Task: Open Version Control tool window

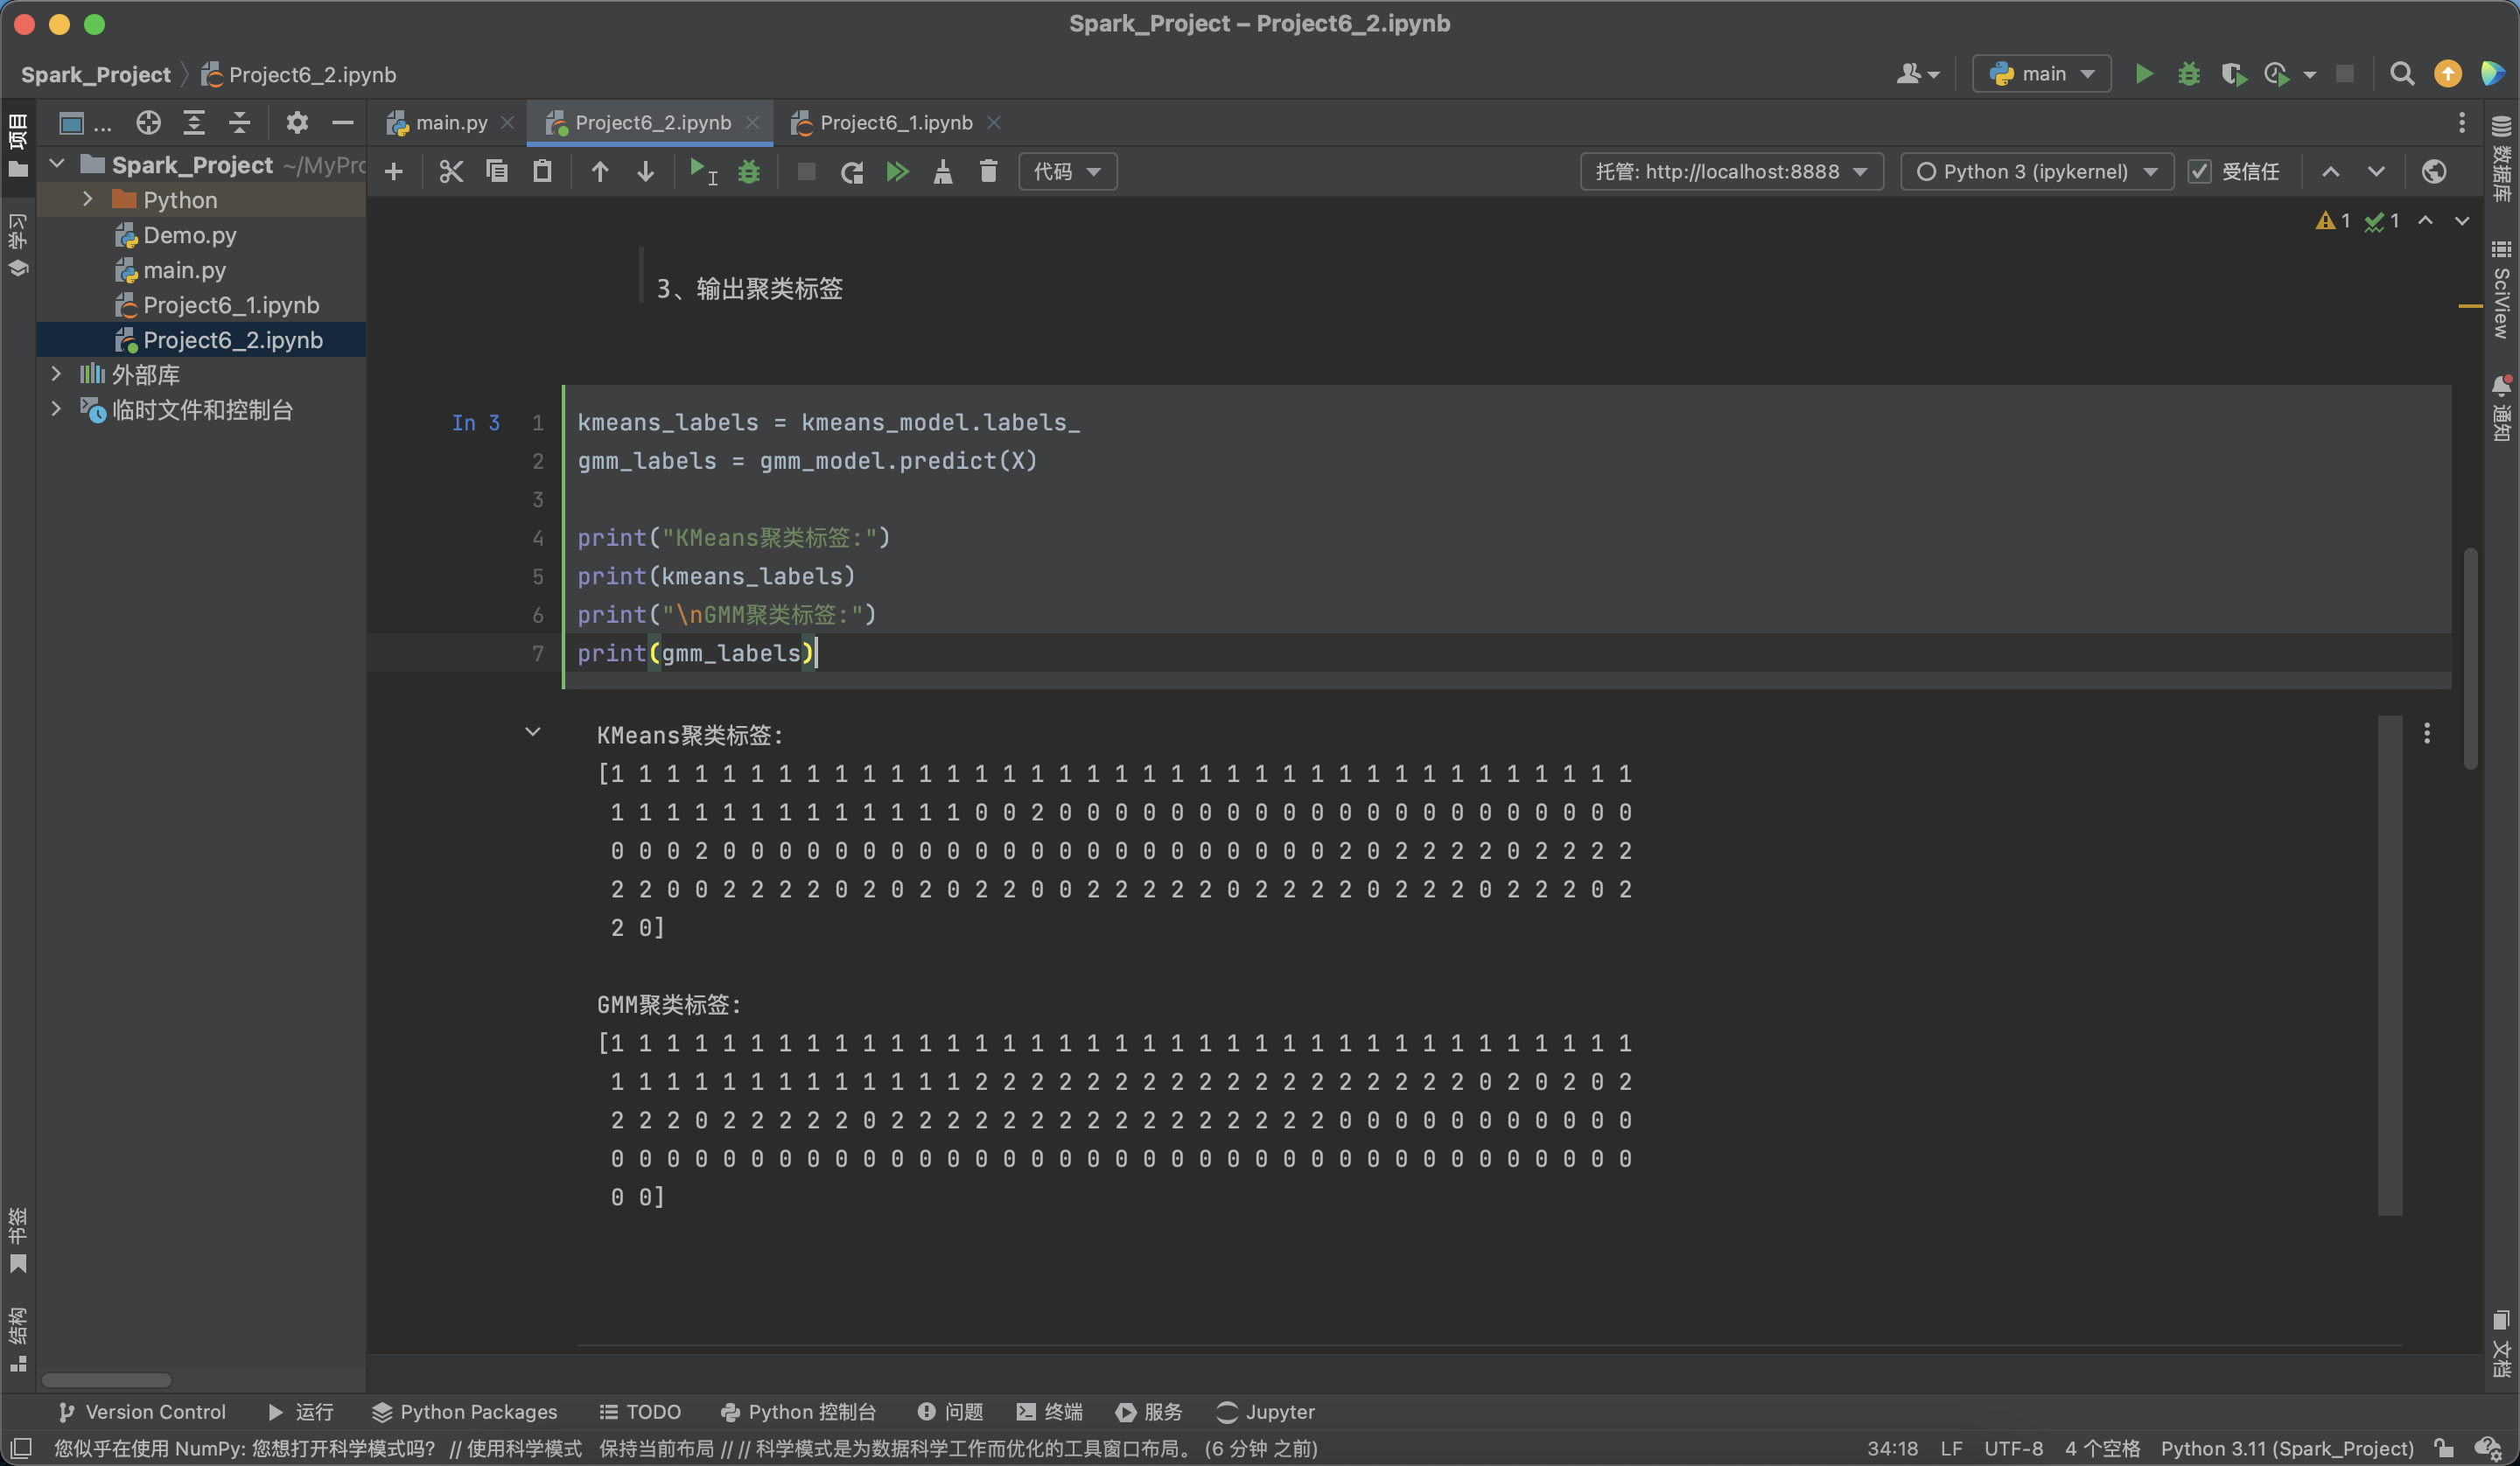Action: click(142, 1411)
